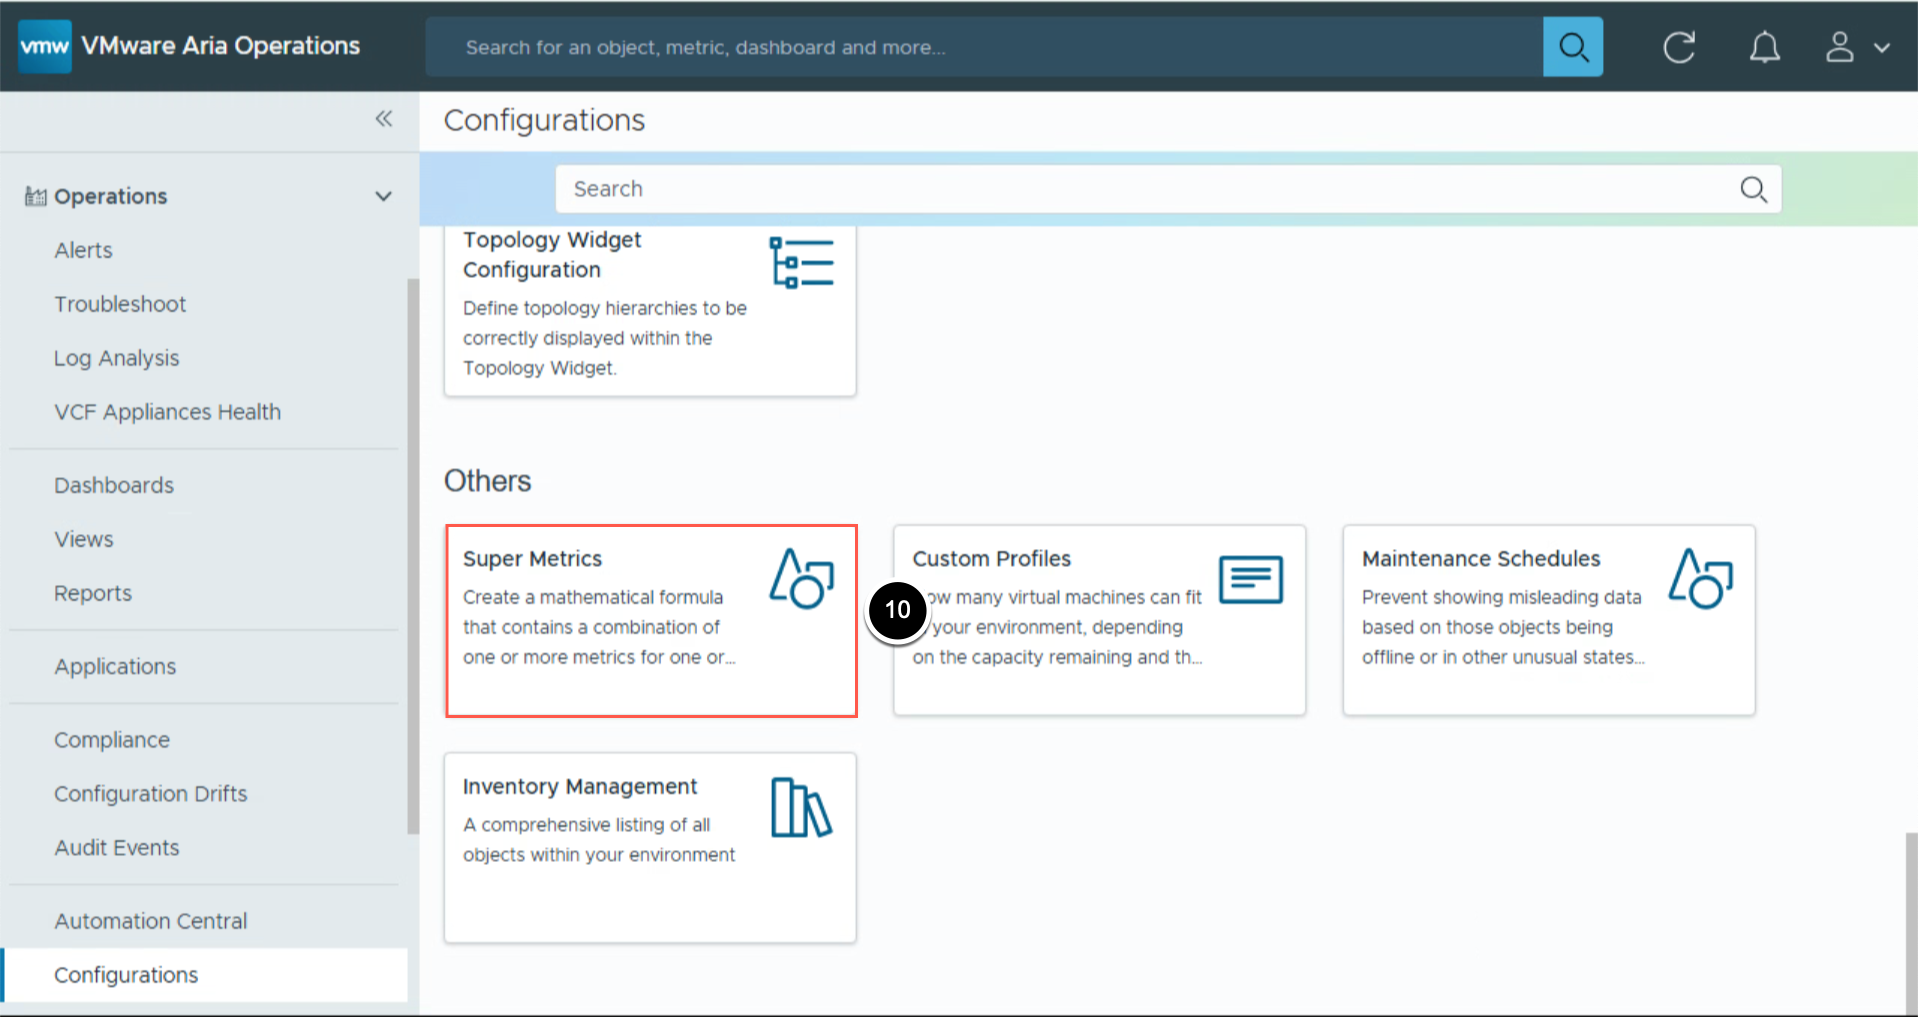Go to Dashboards in the sidebar

point(114,485)
